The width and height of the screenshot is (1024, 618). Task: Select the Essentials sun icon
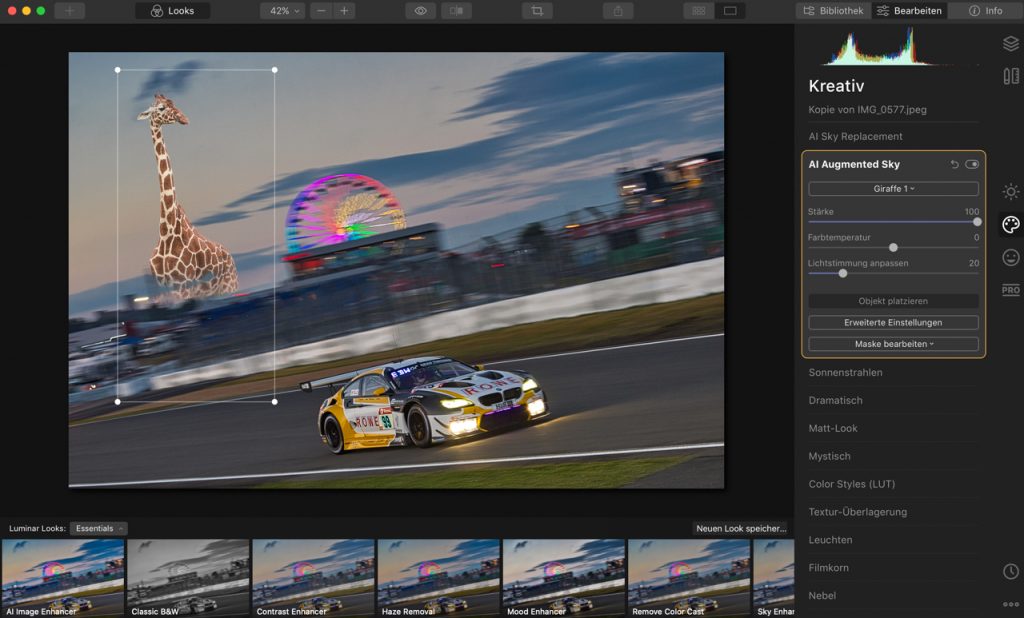point(1011,191)
